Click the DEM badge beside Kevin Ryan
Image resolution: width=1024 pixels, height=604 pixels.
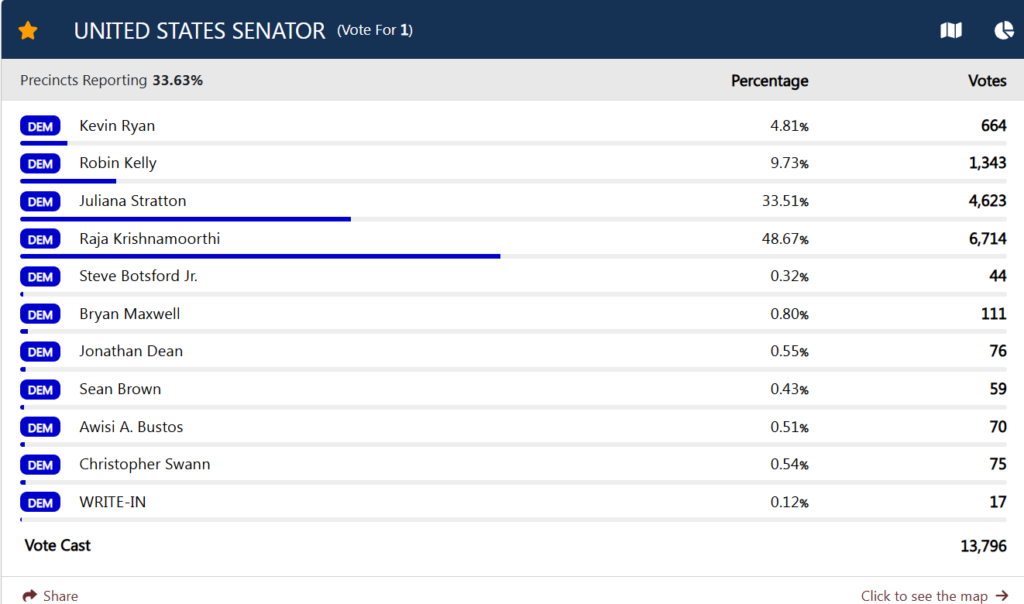41,126
